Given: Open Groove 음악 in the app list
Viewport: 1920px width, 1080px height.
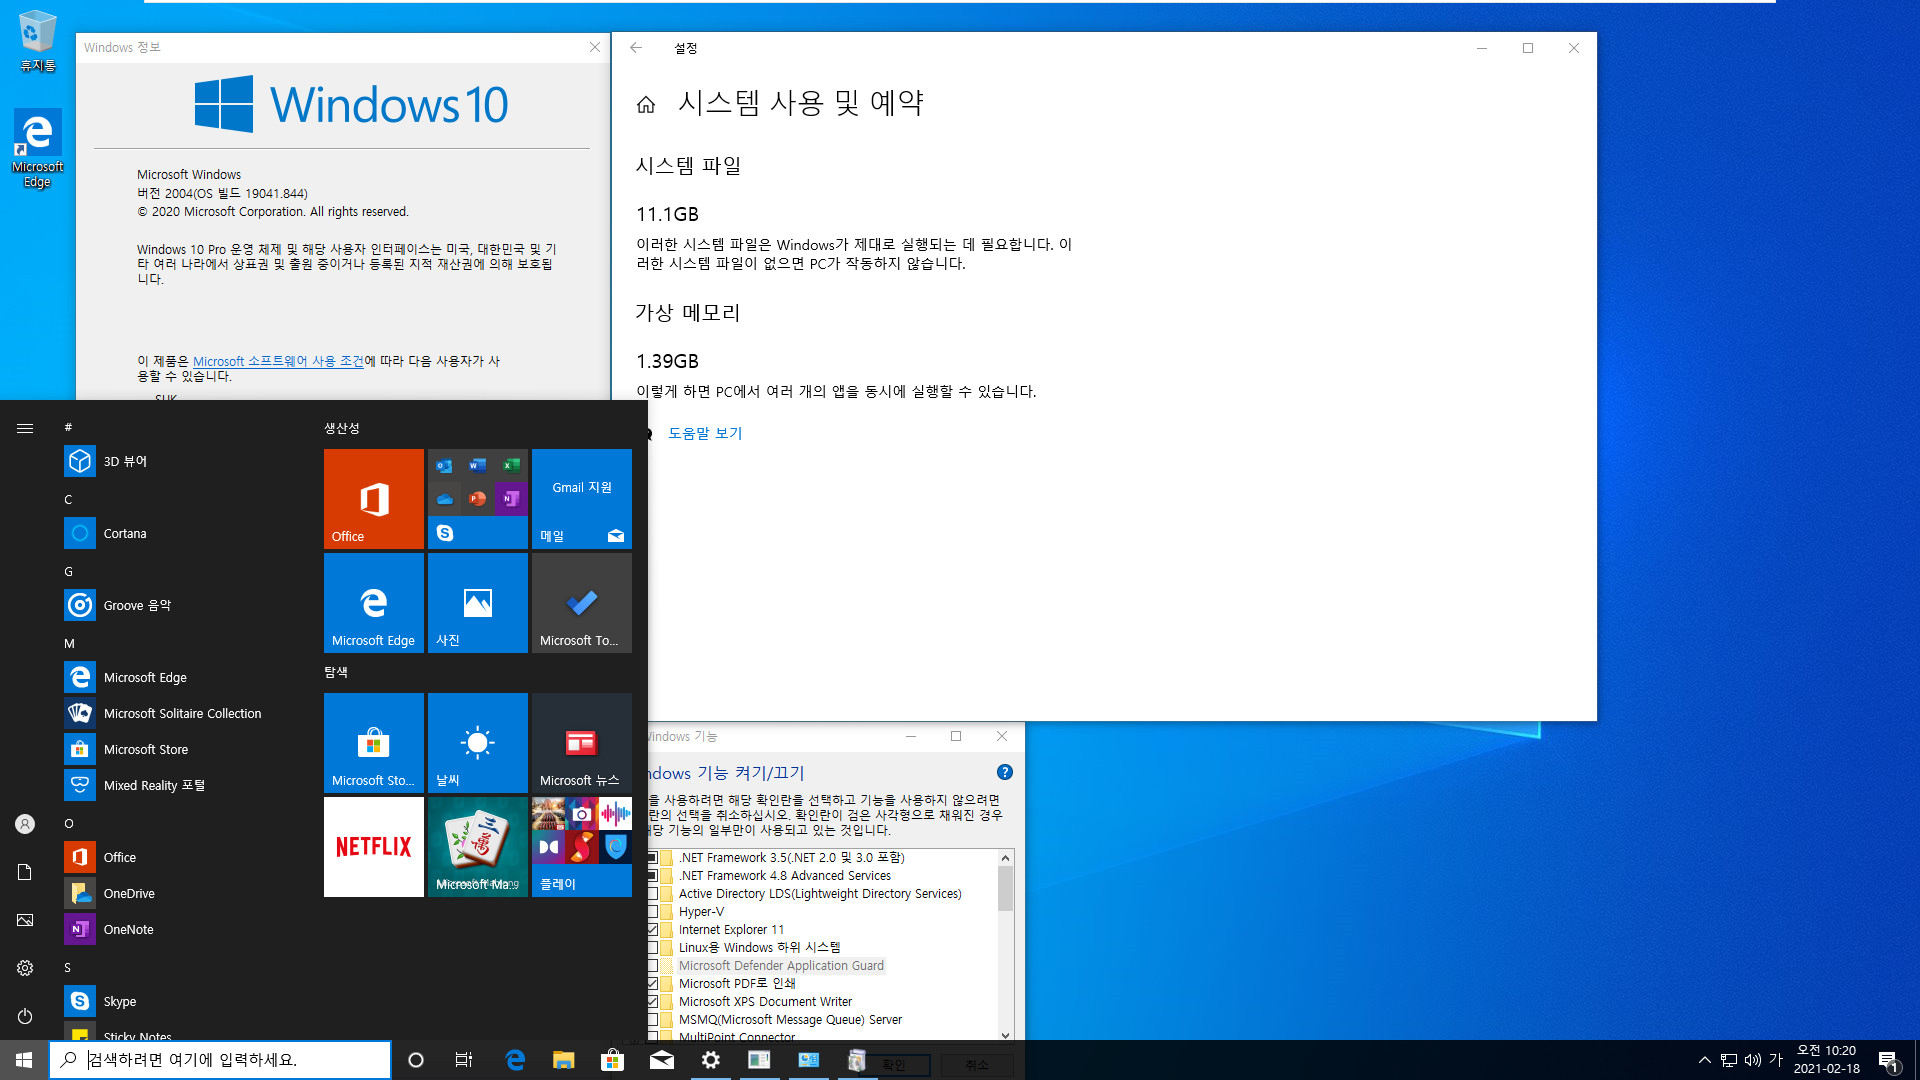Looking at the screenshot, I should (x=180, y=605).
